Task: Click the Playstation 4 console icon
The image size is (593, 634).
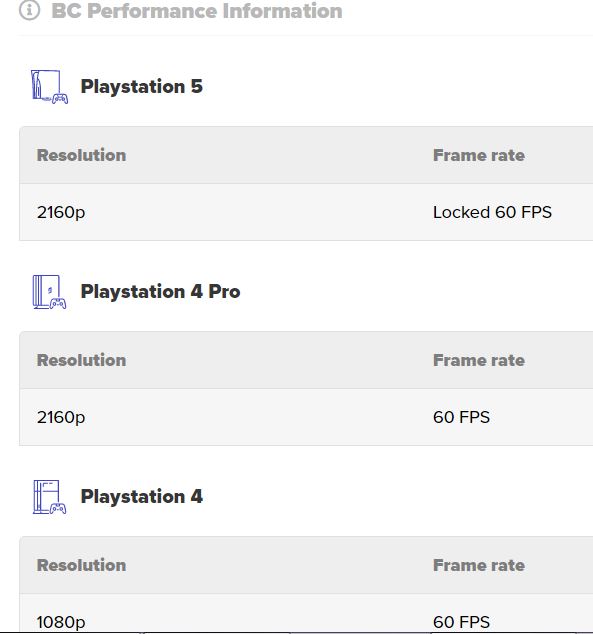Action: point(49,497)
